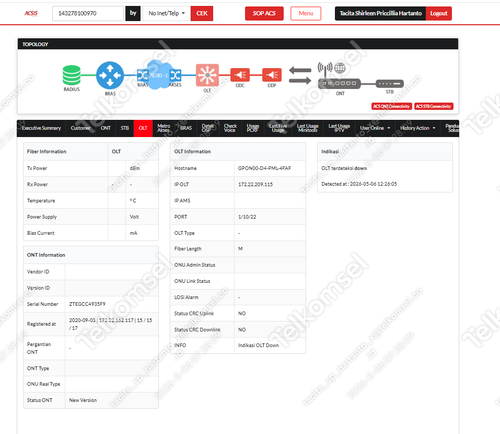This screenshot has width=500, height=434.
Task: Click the globe icon above ONT
Action: (x=340, y=68)
